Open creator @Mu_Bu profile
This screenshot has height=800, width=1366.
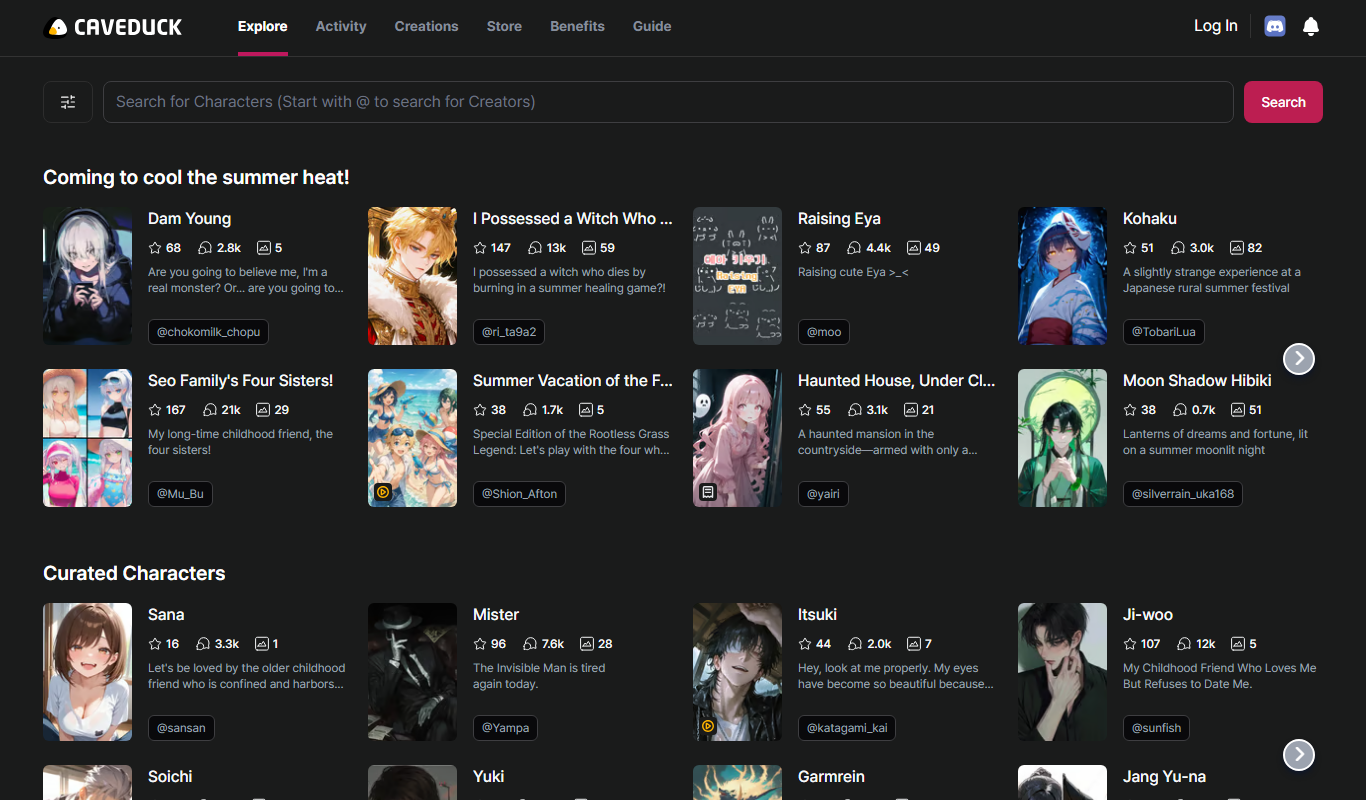180,494
